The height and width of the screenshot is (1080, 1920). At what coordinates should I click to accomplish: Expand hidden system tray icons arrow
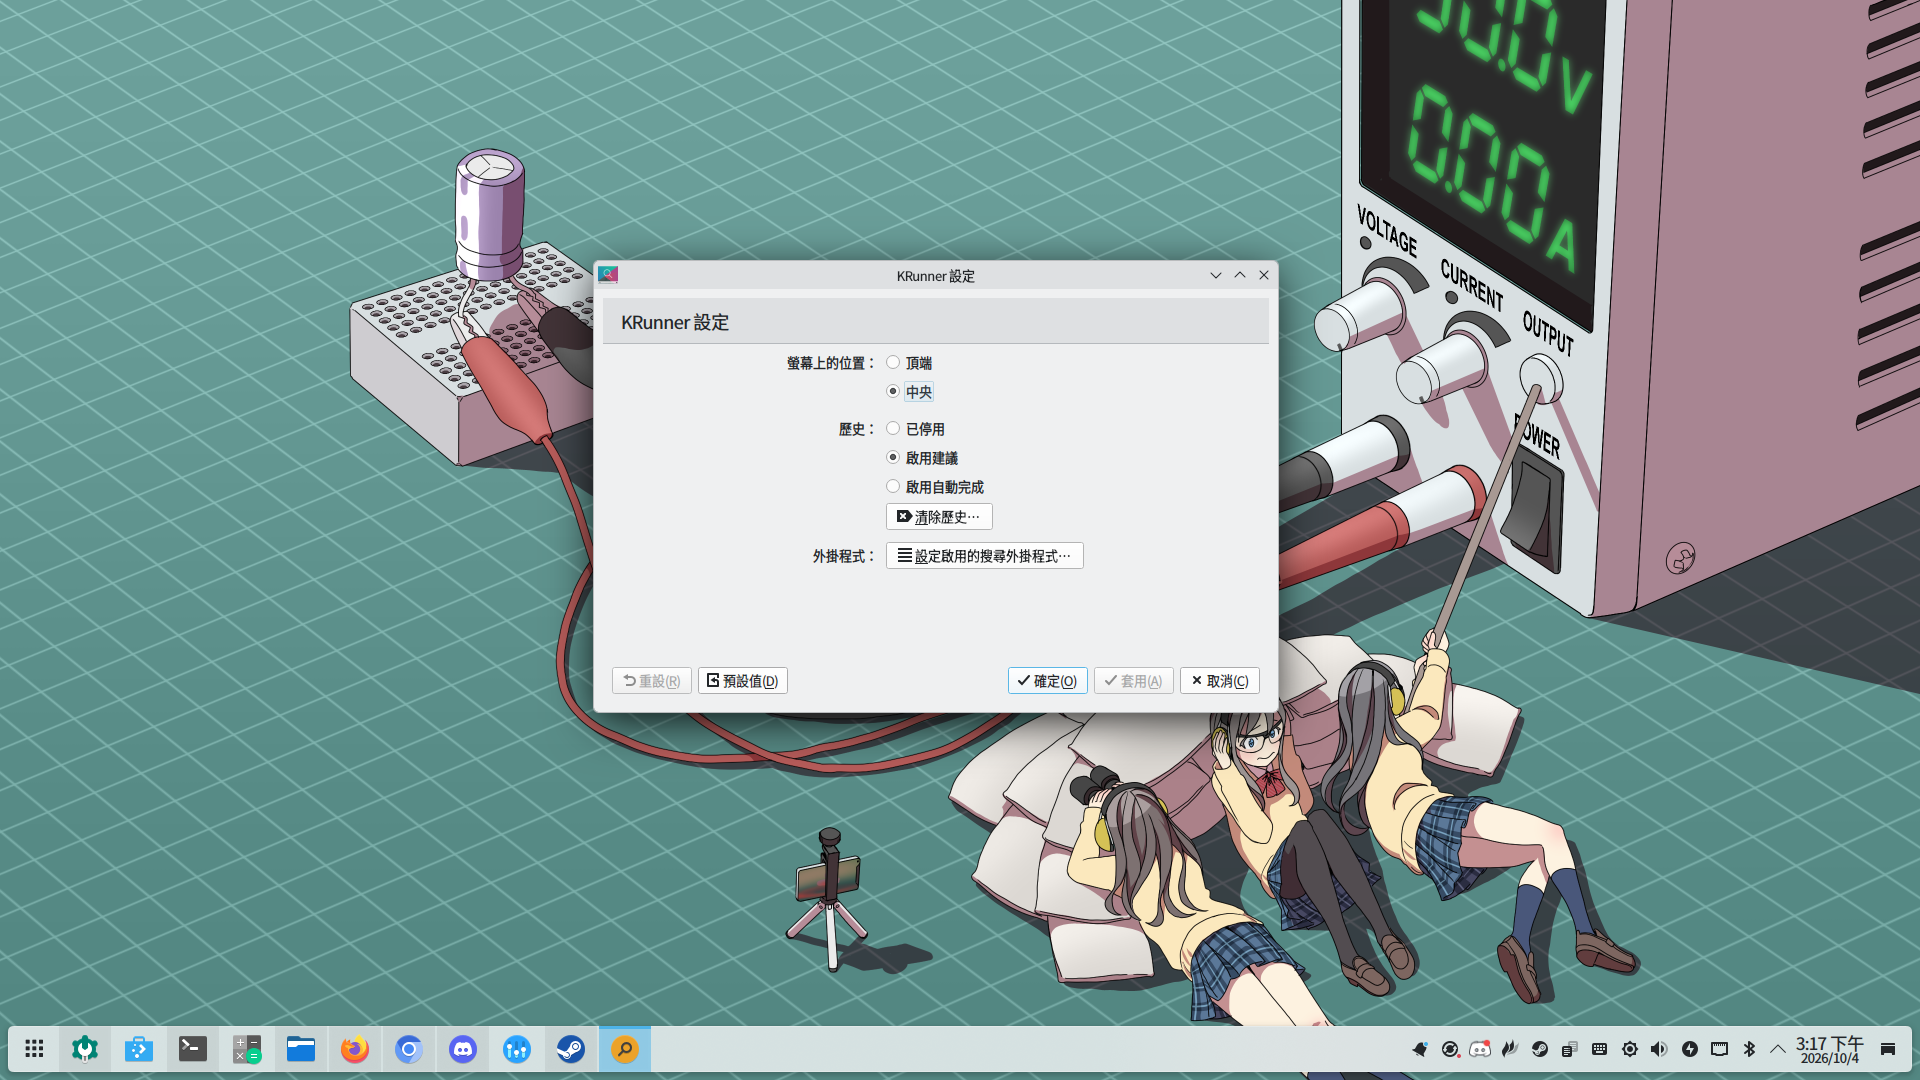coord(1778,1049)
